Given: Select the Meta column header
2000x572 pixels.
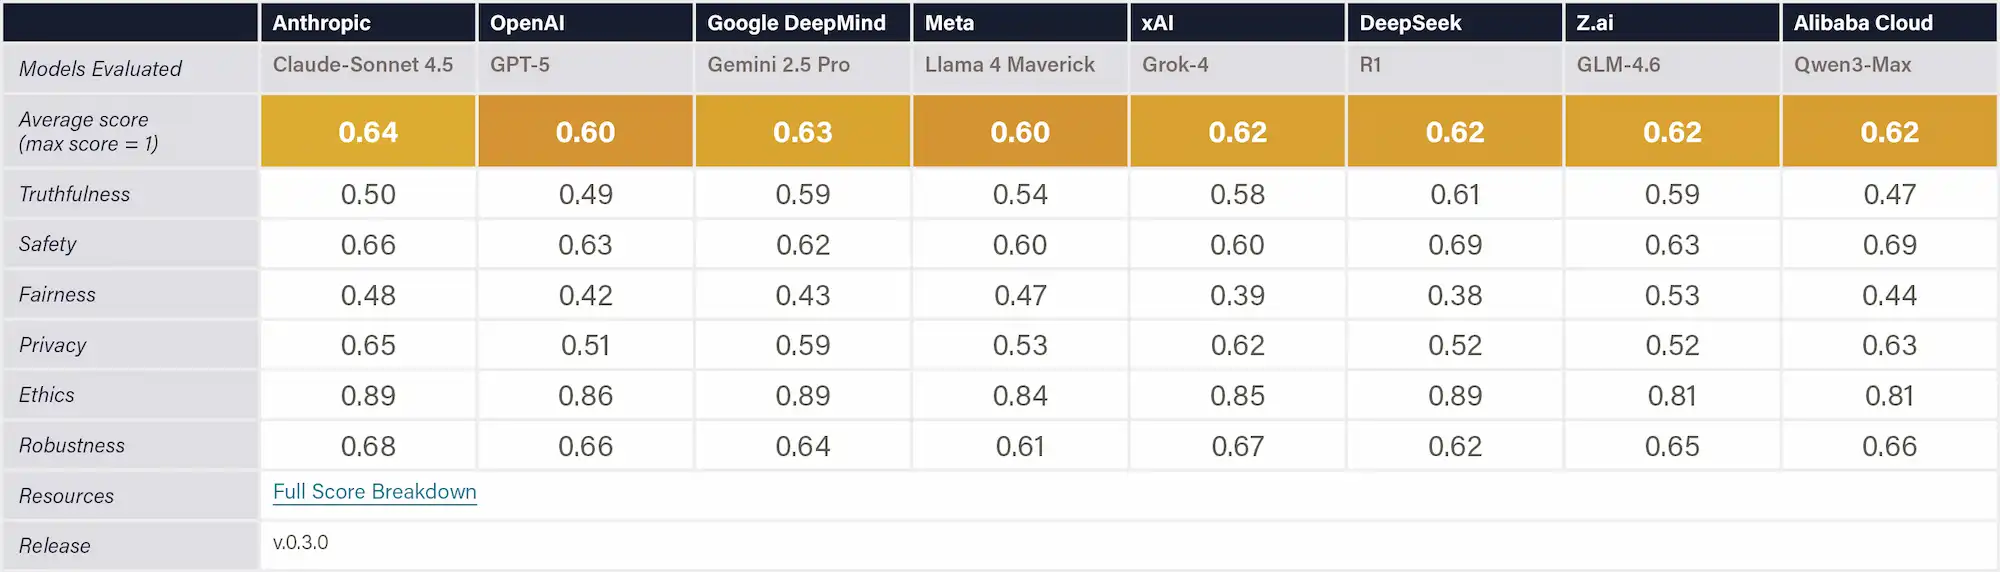Looking at the screenshot, I should click(949, 23).
